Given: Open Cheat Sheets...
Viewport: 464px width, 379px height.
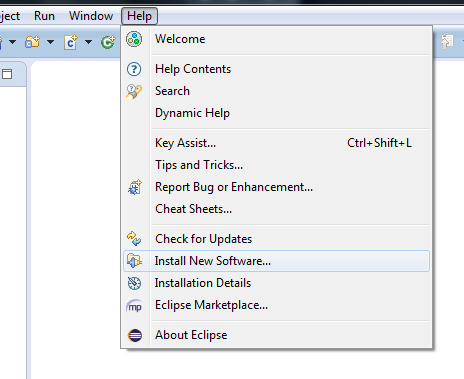Looking at the screenshot, I should coord(276,209).
